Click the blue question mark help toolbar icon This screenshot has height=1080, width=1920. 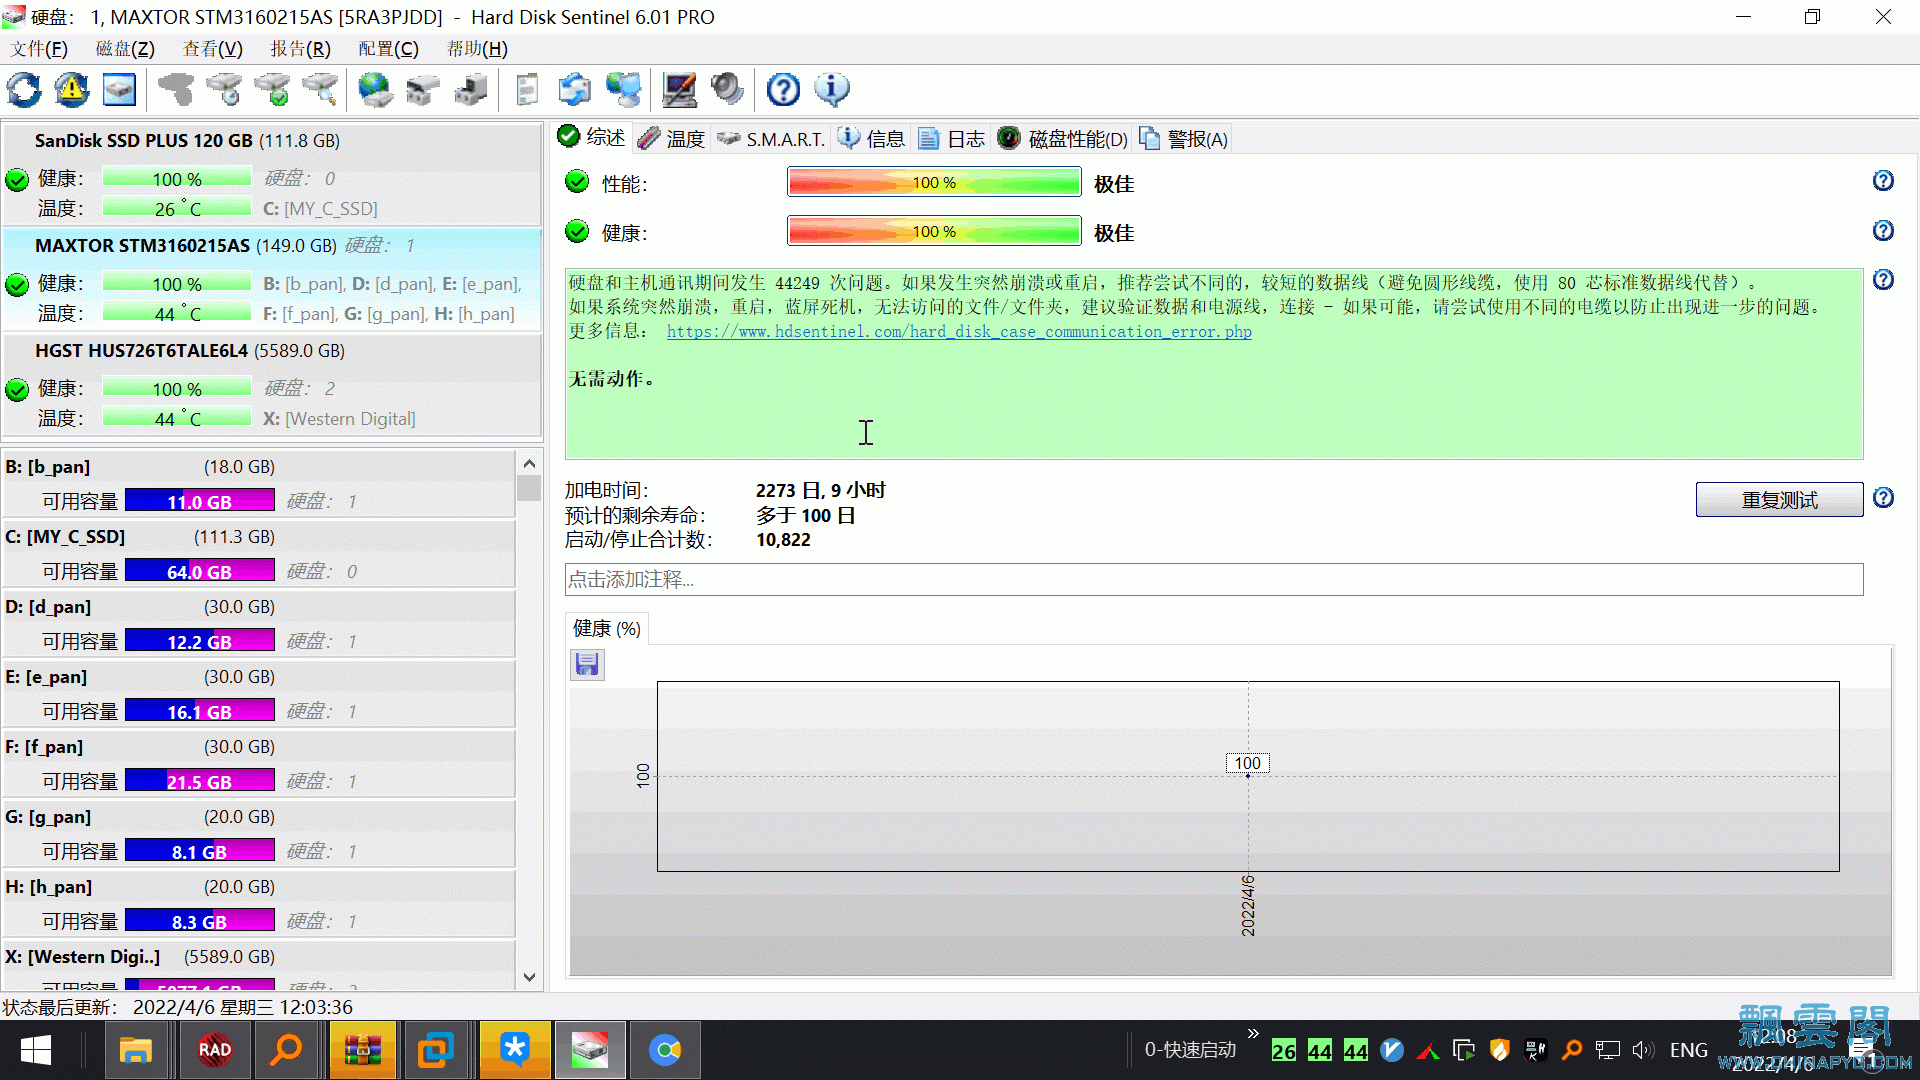coord(783,90)
